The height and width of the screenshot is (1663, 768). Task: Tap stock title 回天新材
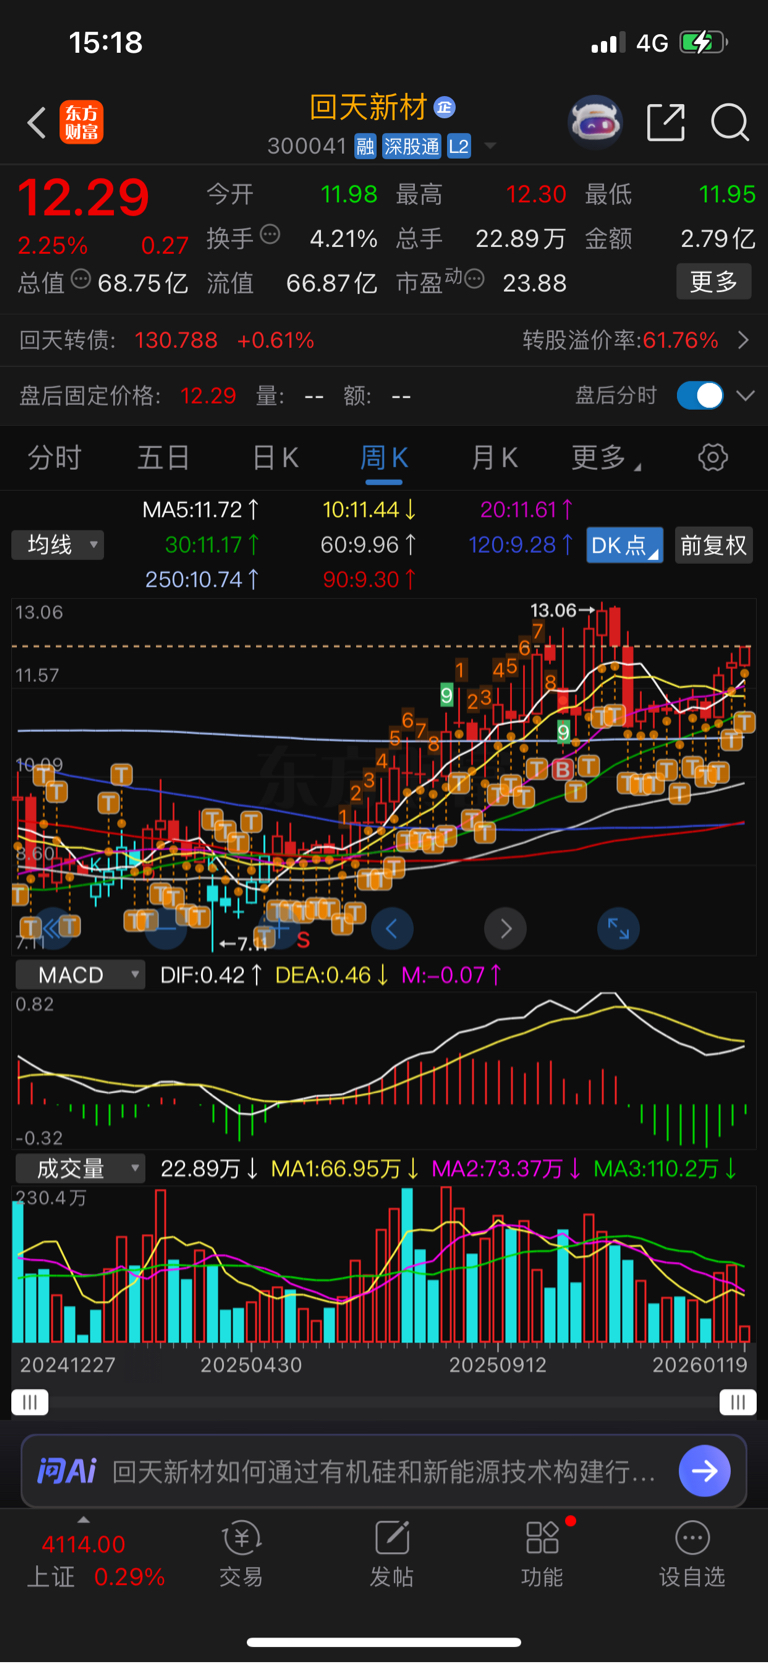point(369,107)
